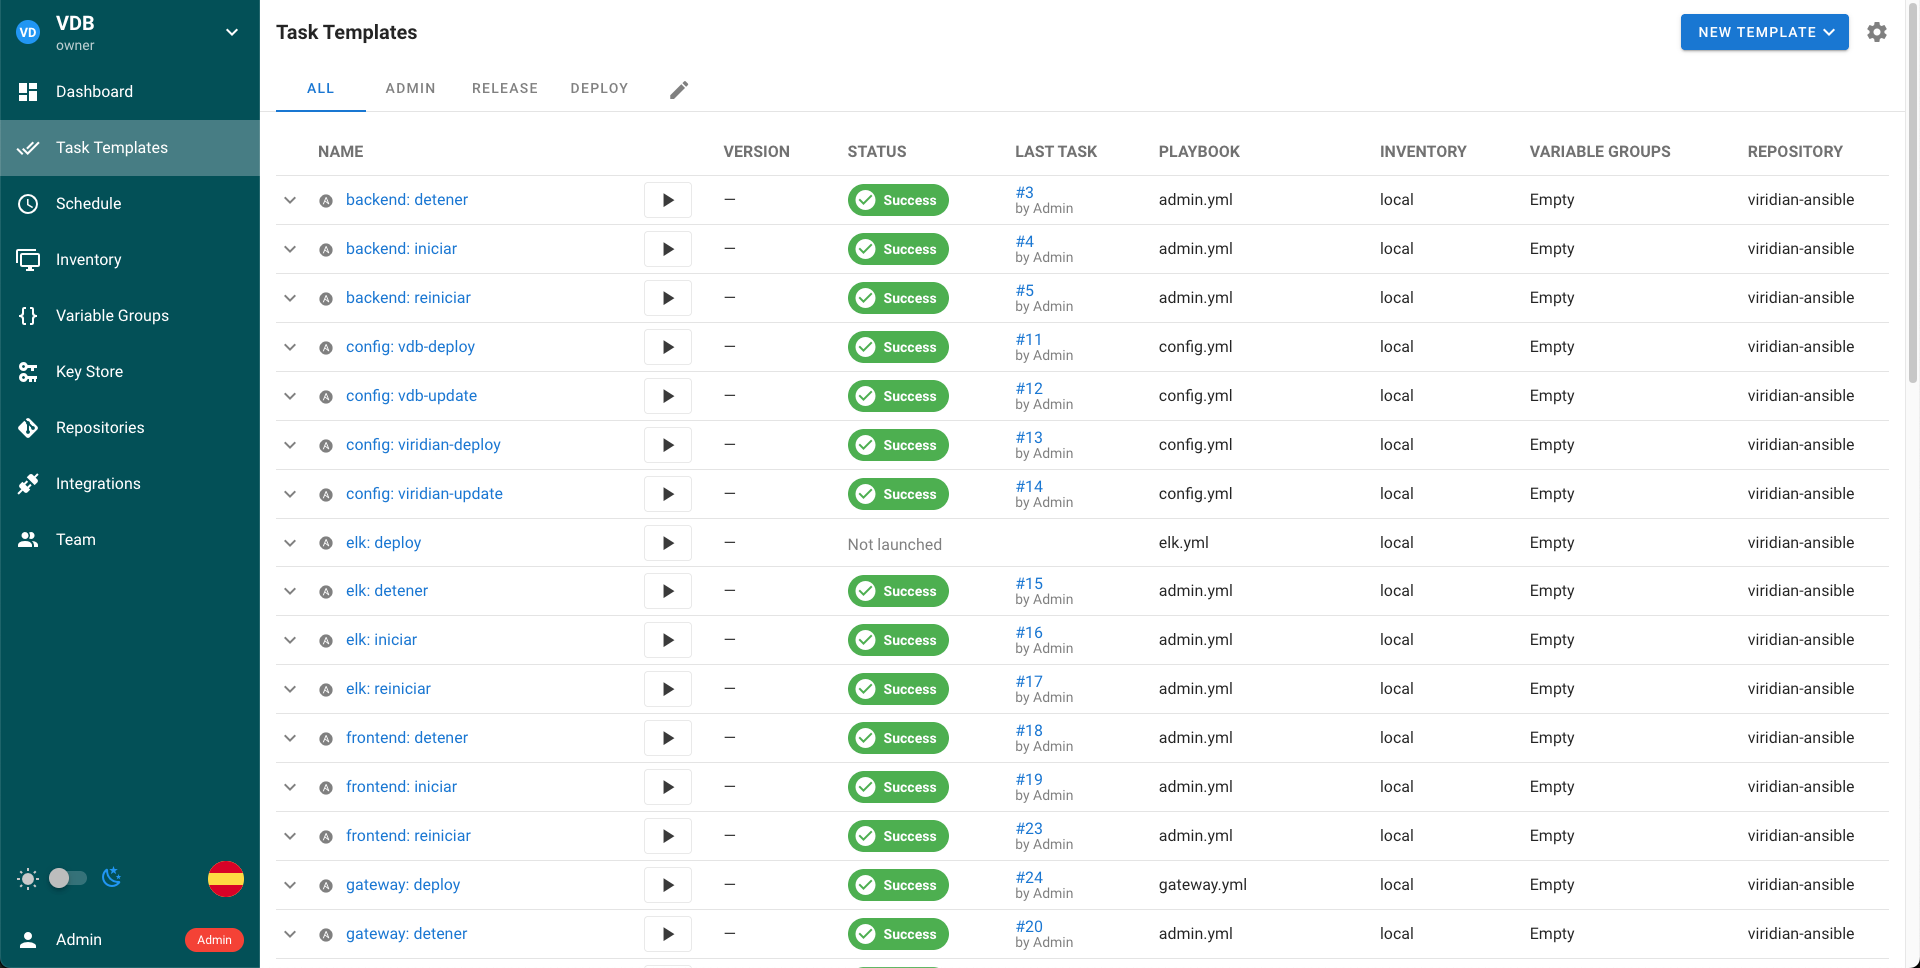
Task: Select the Inventory sidebar icon
Action: click(x=28, y=259)
